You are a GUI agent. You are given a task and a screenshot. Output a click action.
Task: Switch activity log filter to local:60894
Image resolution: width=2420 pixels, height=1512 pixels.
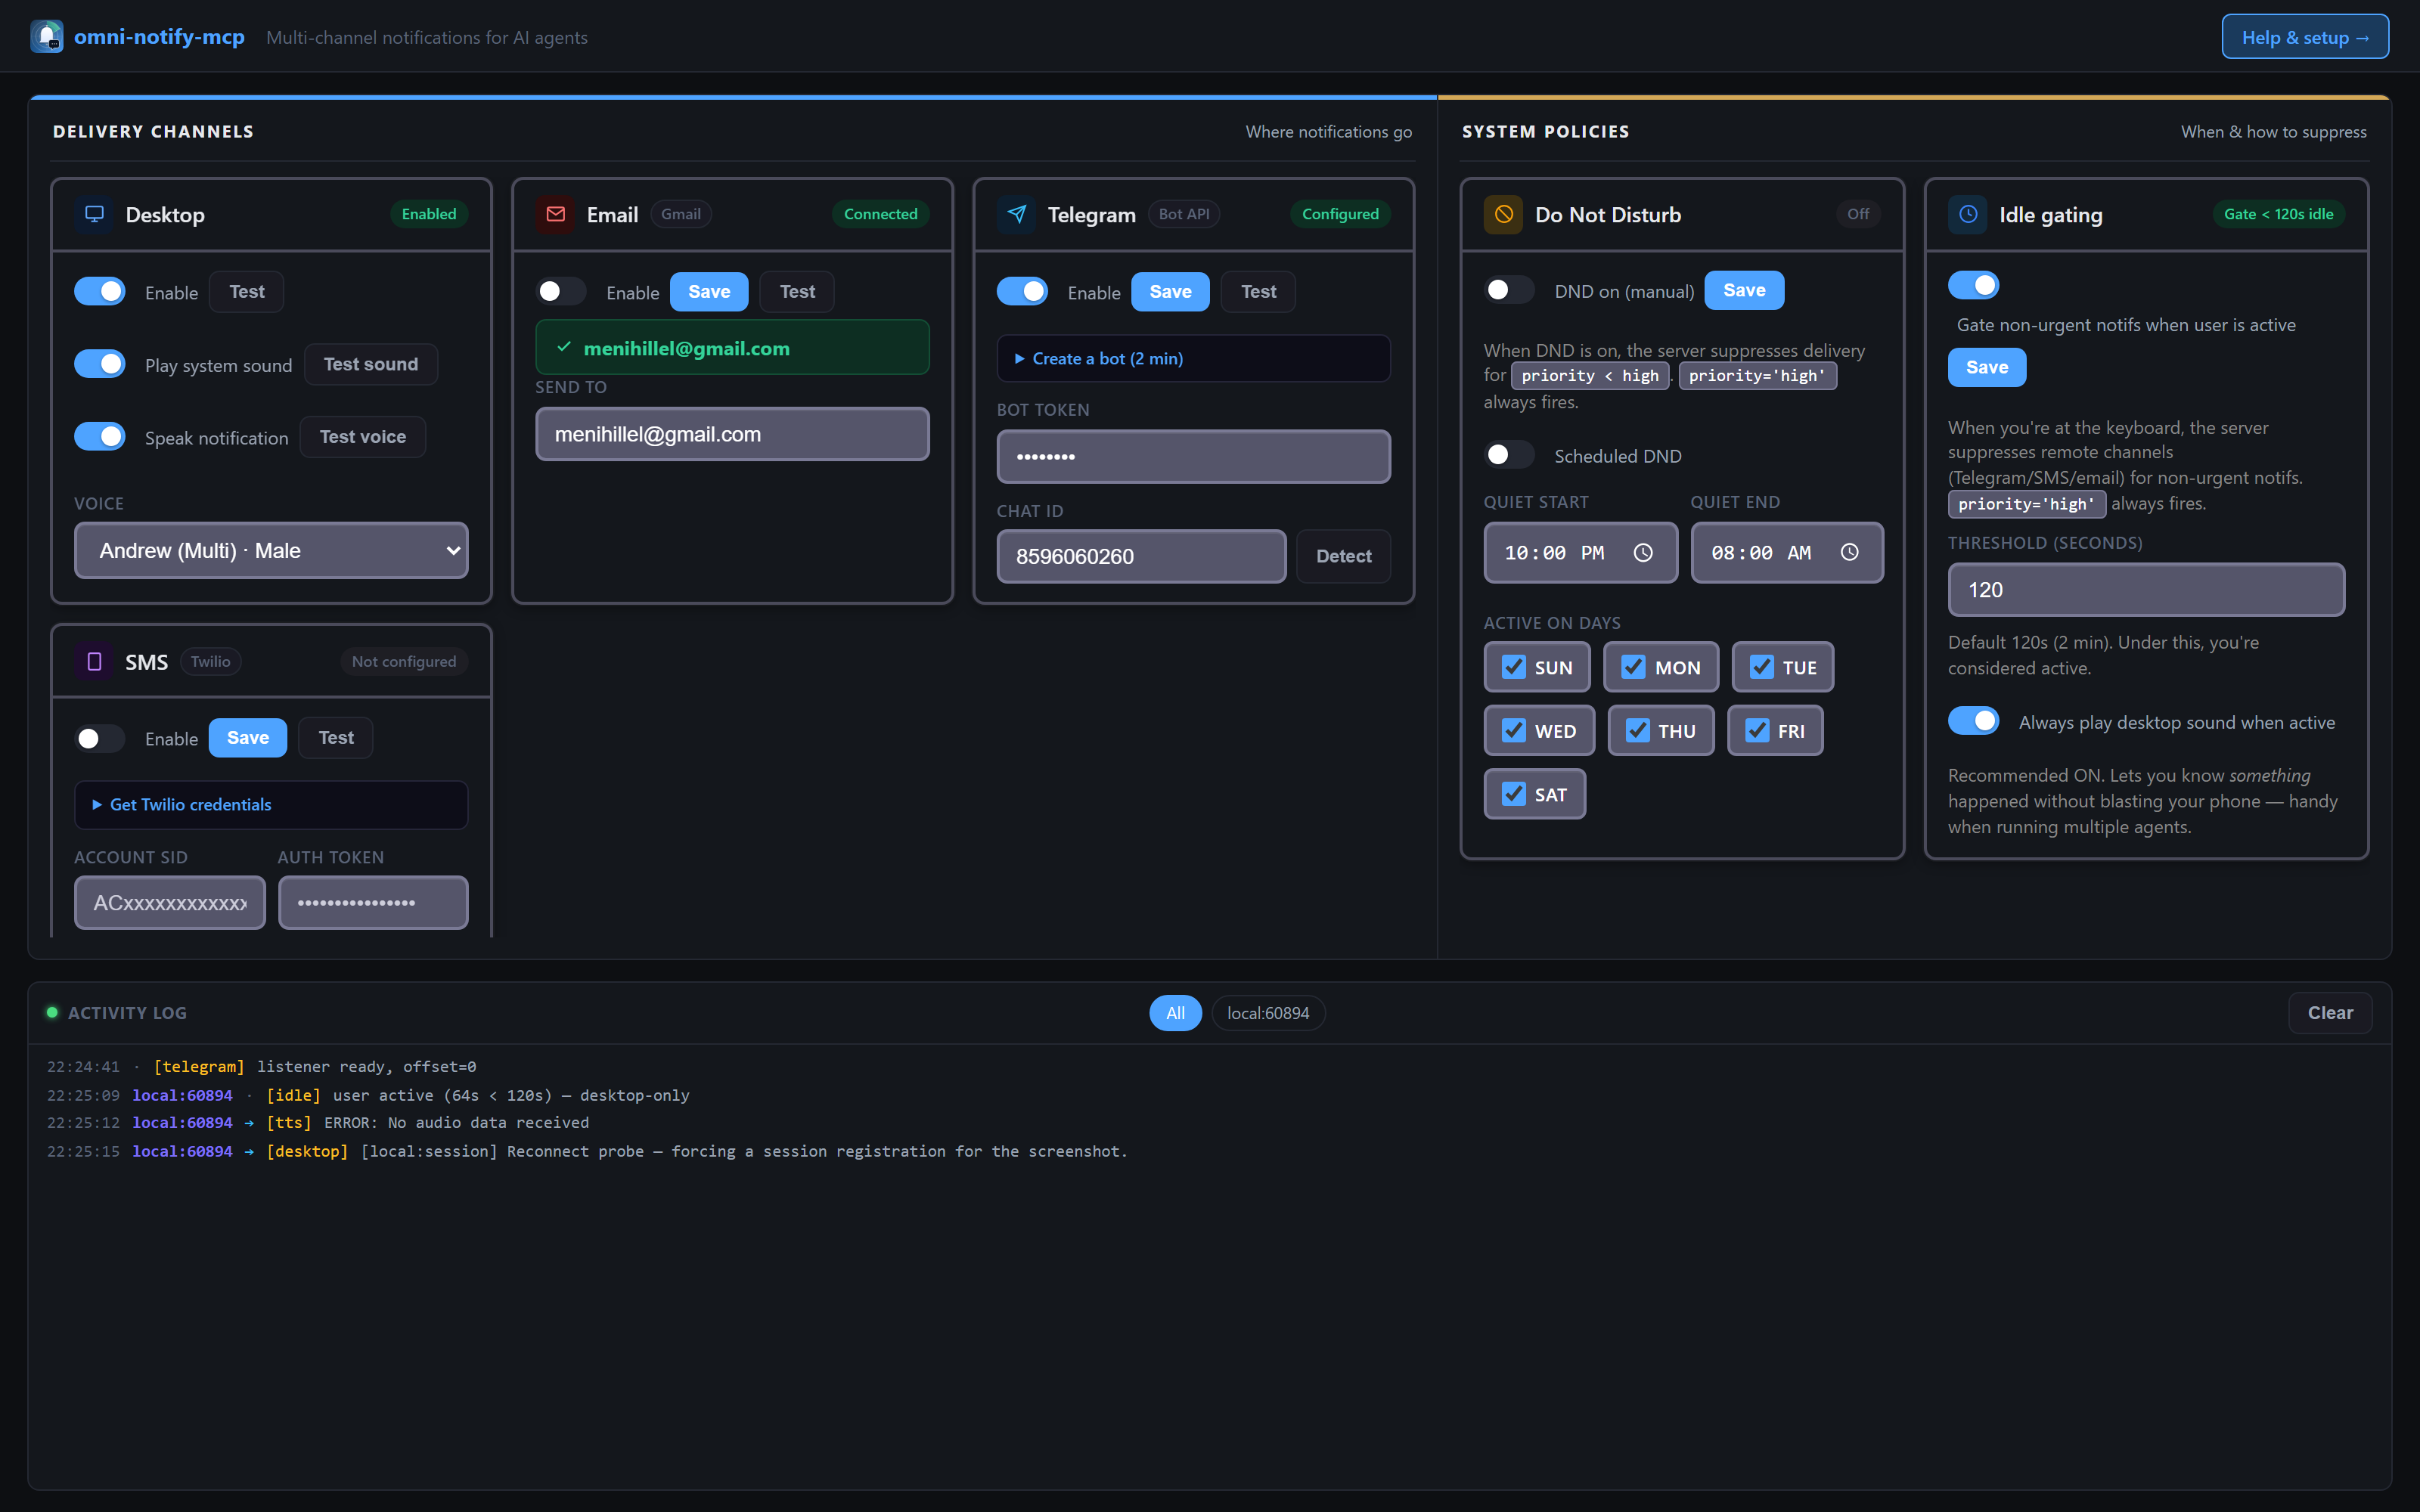(x=1267, y=1012)
